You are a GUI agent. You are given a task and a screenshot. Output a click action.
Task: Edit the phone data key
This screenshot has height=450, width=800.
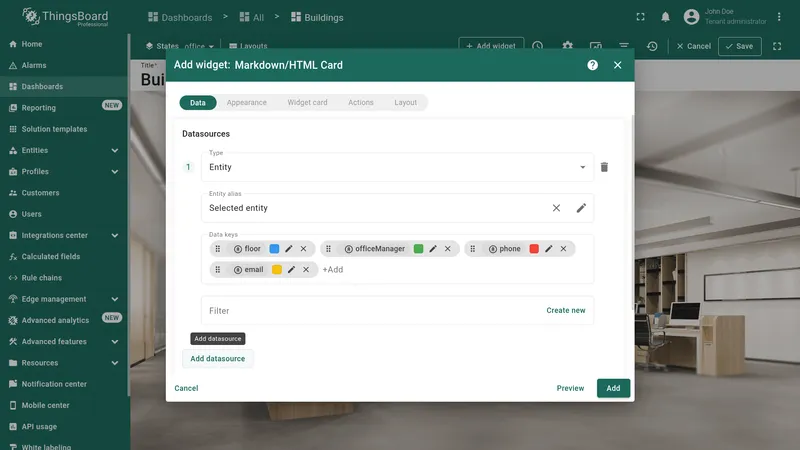tap(548, 248)
